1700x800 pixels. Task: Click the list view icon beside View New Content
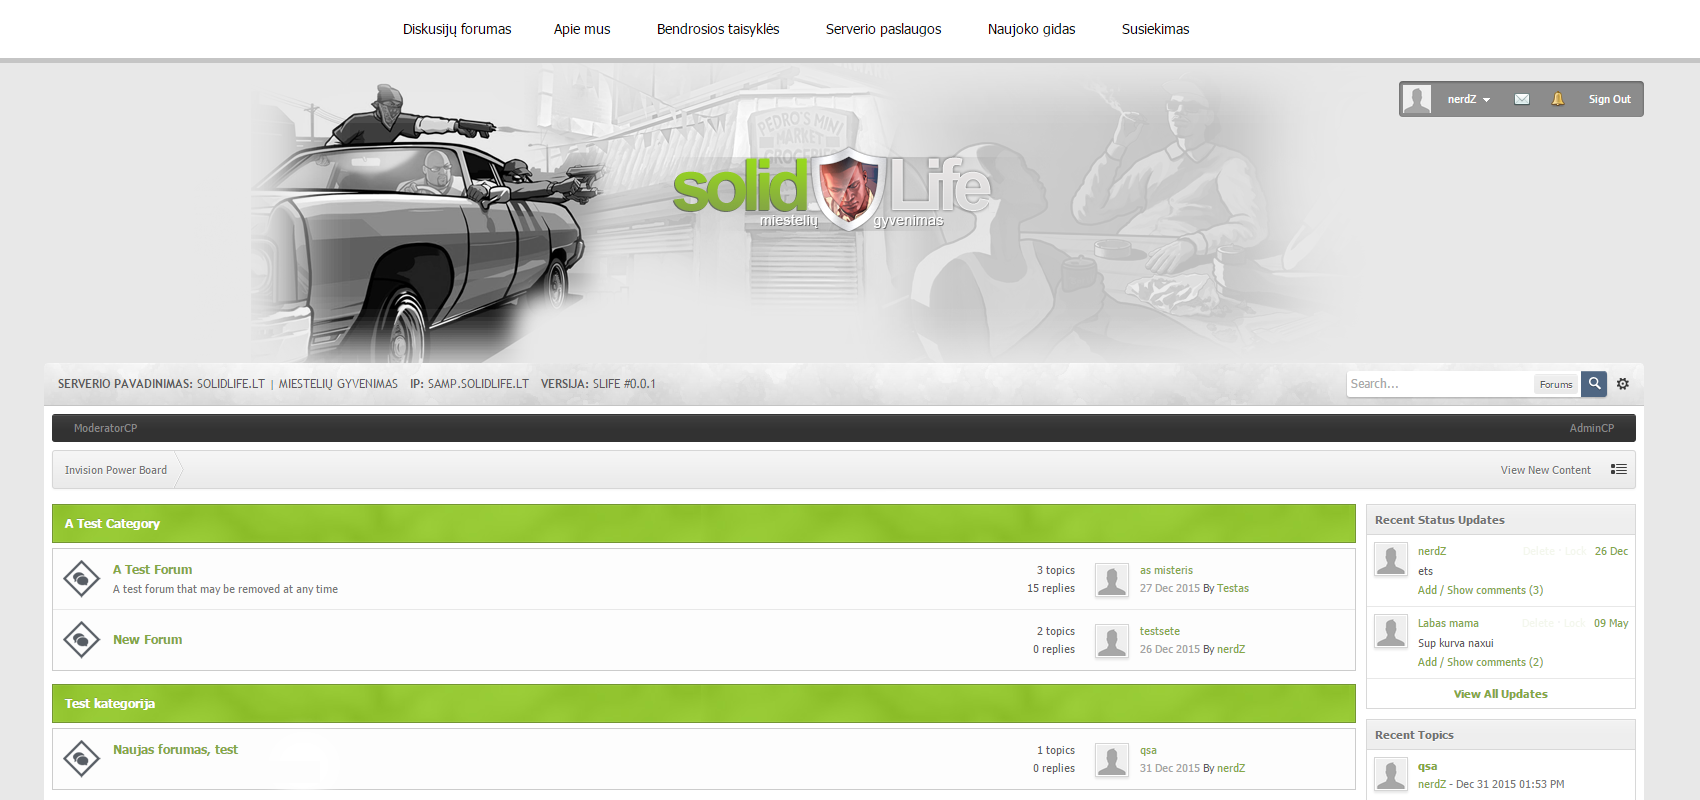(x=1619, y=469)
